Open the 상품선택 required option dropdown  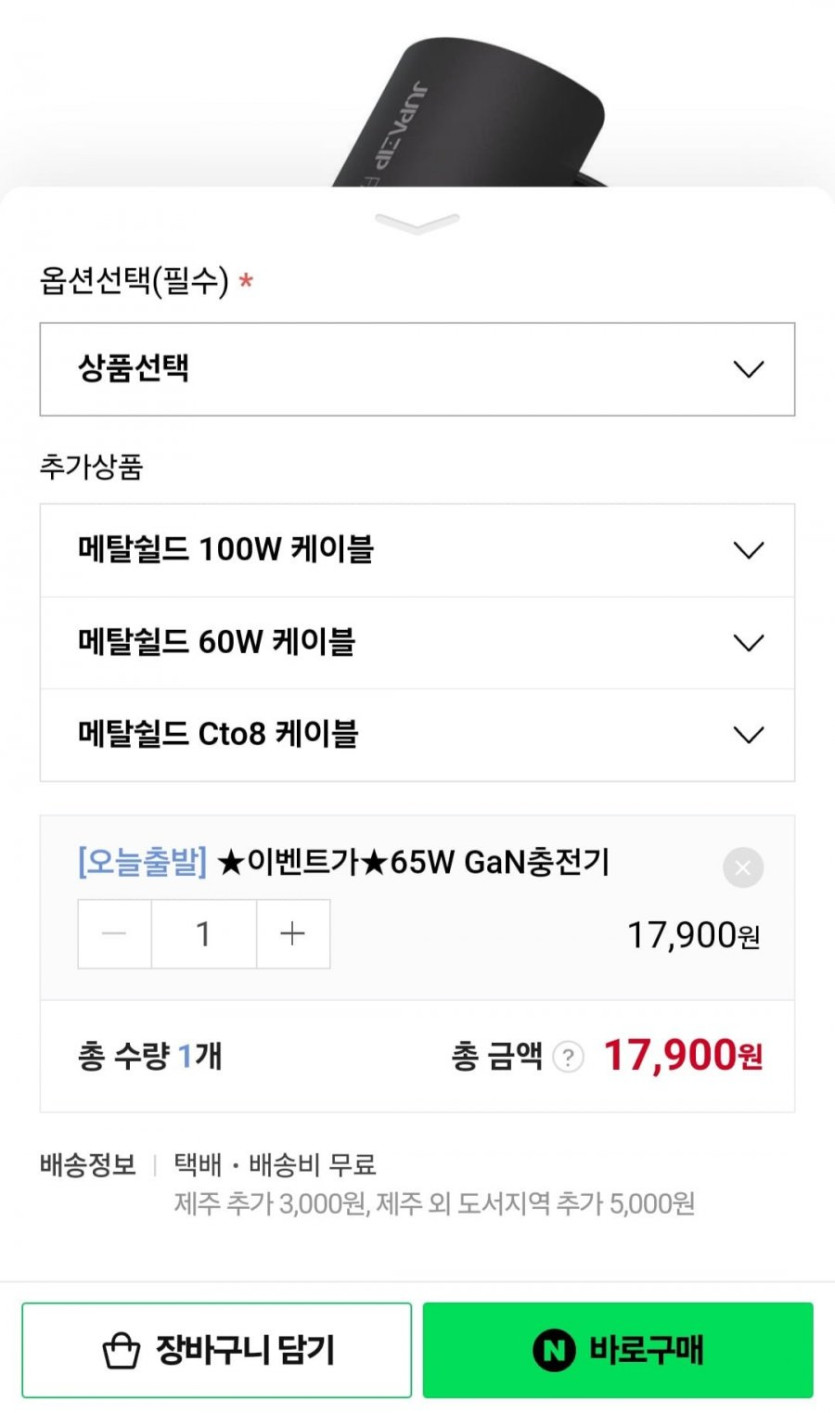click(x=417, y=369)
